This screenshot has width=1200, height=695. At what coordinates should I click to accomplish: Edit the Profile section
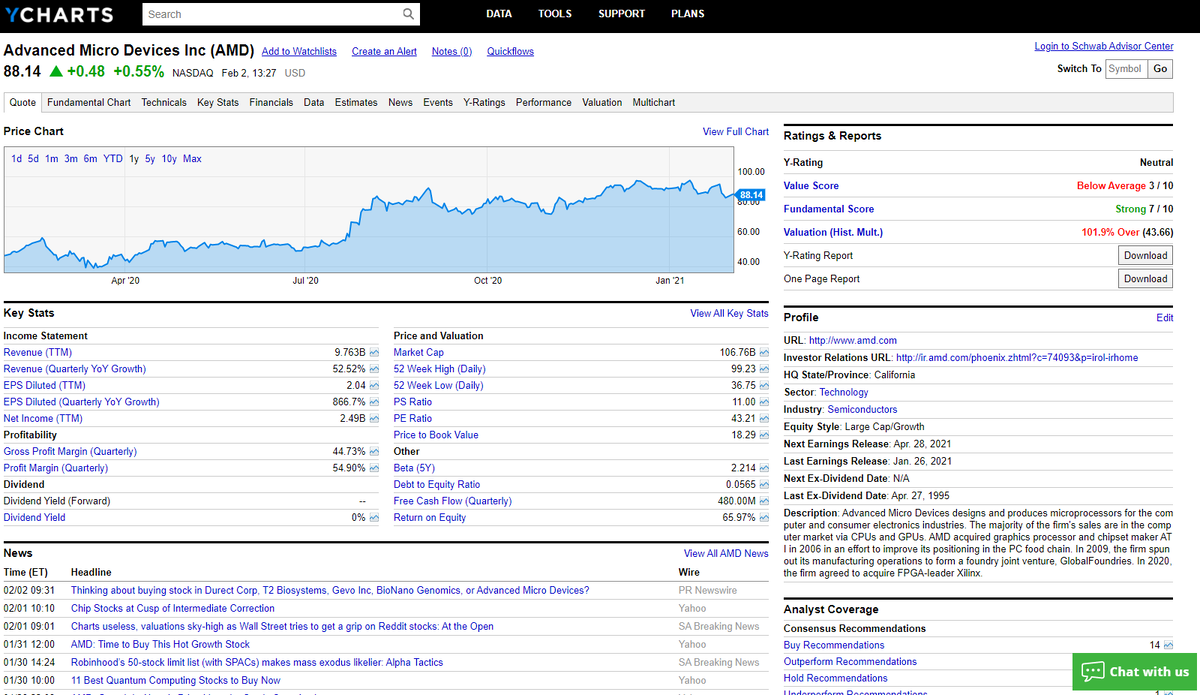(1165, 318)
